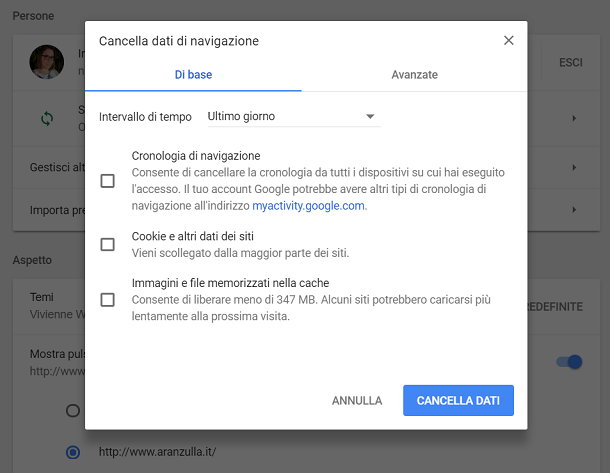Viewport: 610px width, 473px height.
Task: Expand the sync row arrow
Action: (x=574, y=118)
